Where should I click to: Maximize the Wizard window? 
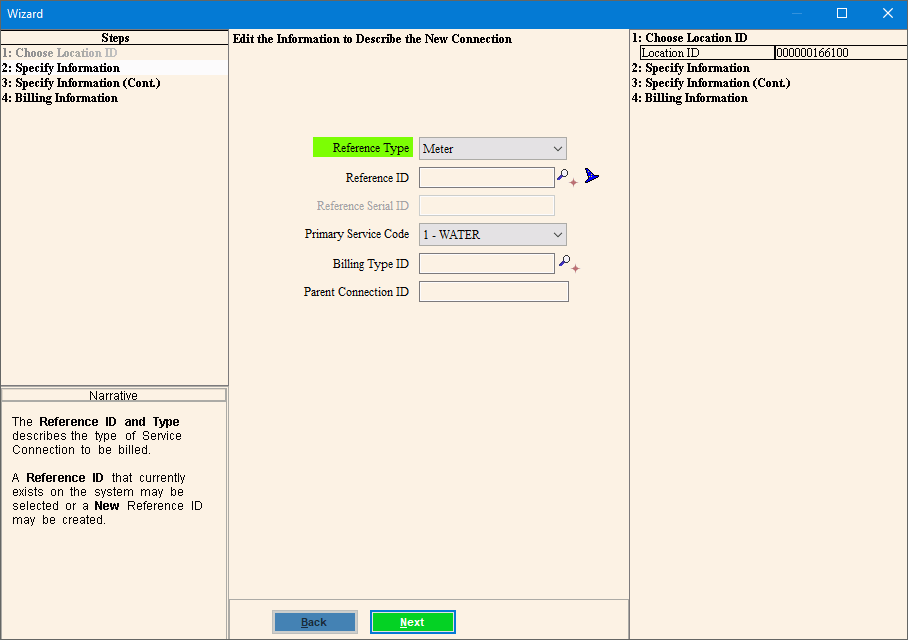tap(842, 14)
